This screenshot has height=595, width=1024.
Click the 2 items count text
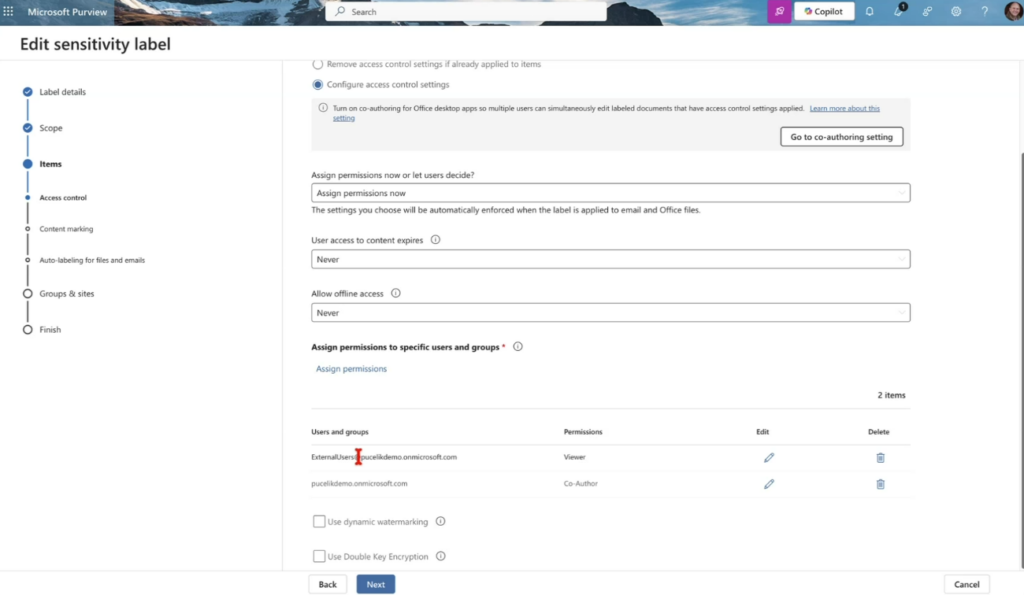coord(891,395)
